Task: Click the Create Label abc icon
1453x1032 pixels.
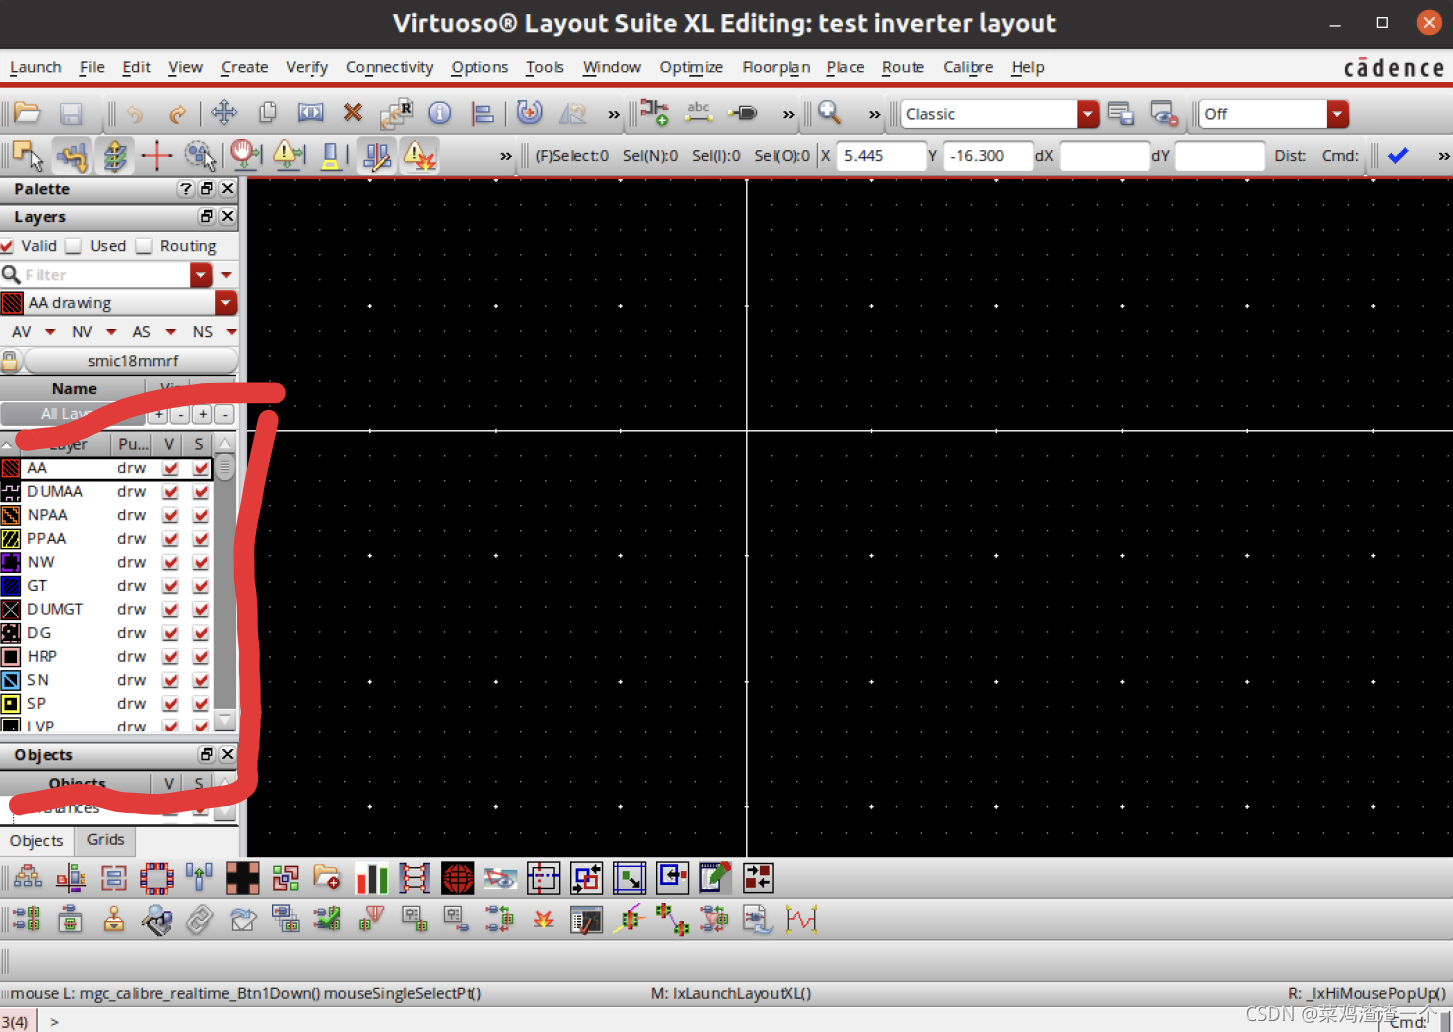Action: click(x=698, y=112)
